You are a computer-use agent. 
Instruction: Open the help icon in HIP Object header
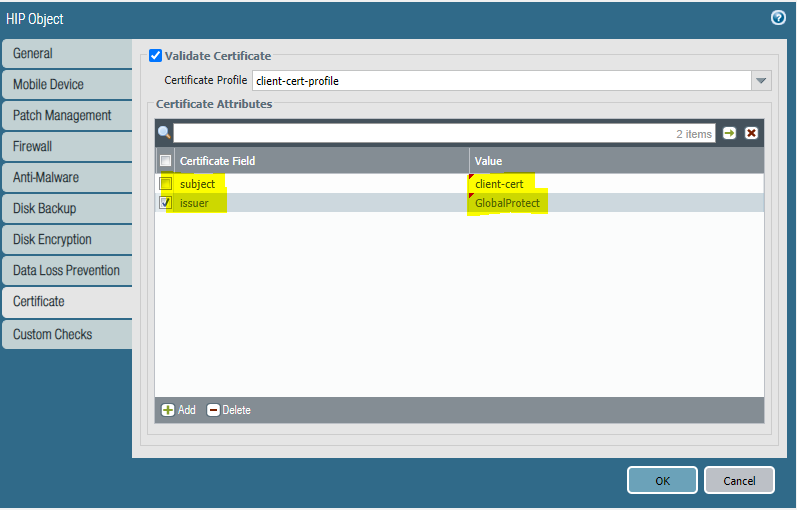(x=778, y=18)
